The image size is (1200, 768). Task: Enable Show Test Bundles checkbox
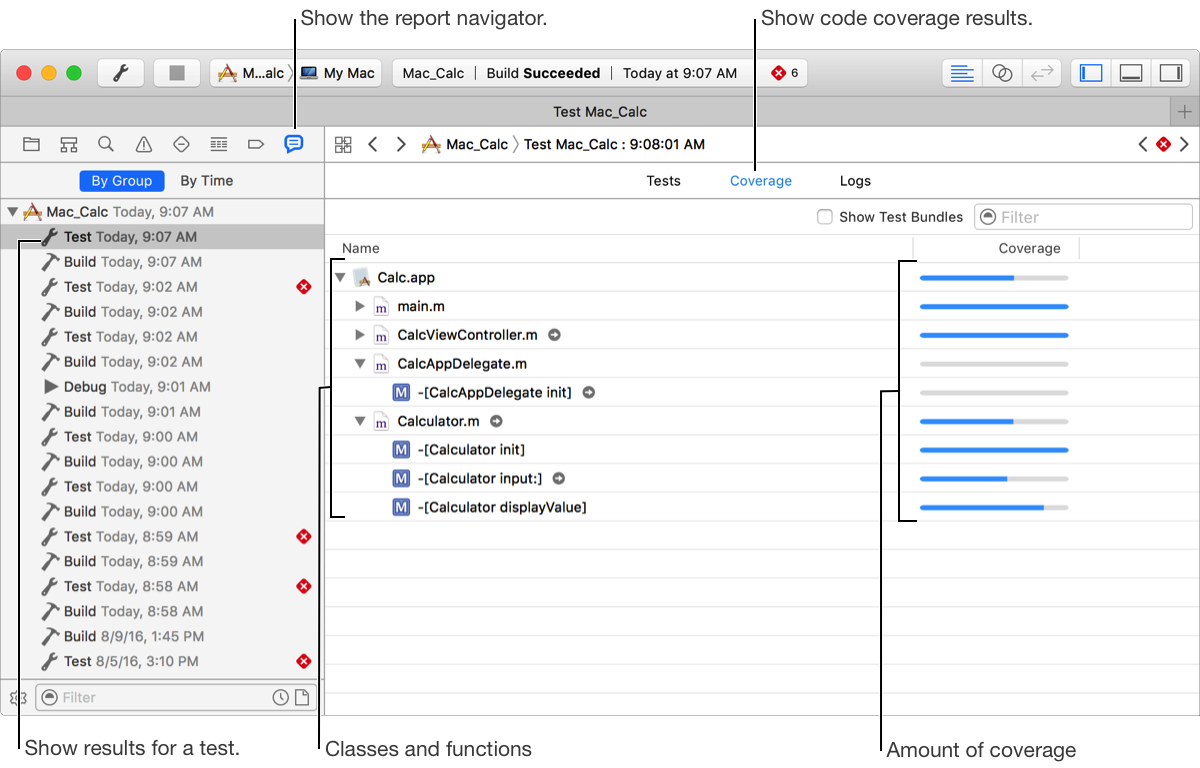pyautogui.click(x=825, y=217)
